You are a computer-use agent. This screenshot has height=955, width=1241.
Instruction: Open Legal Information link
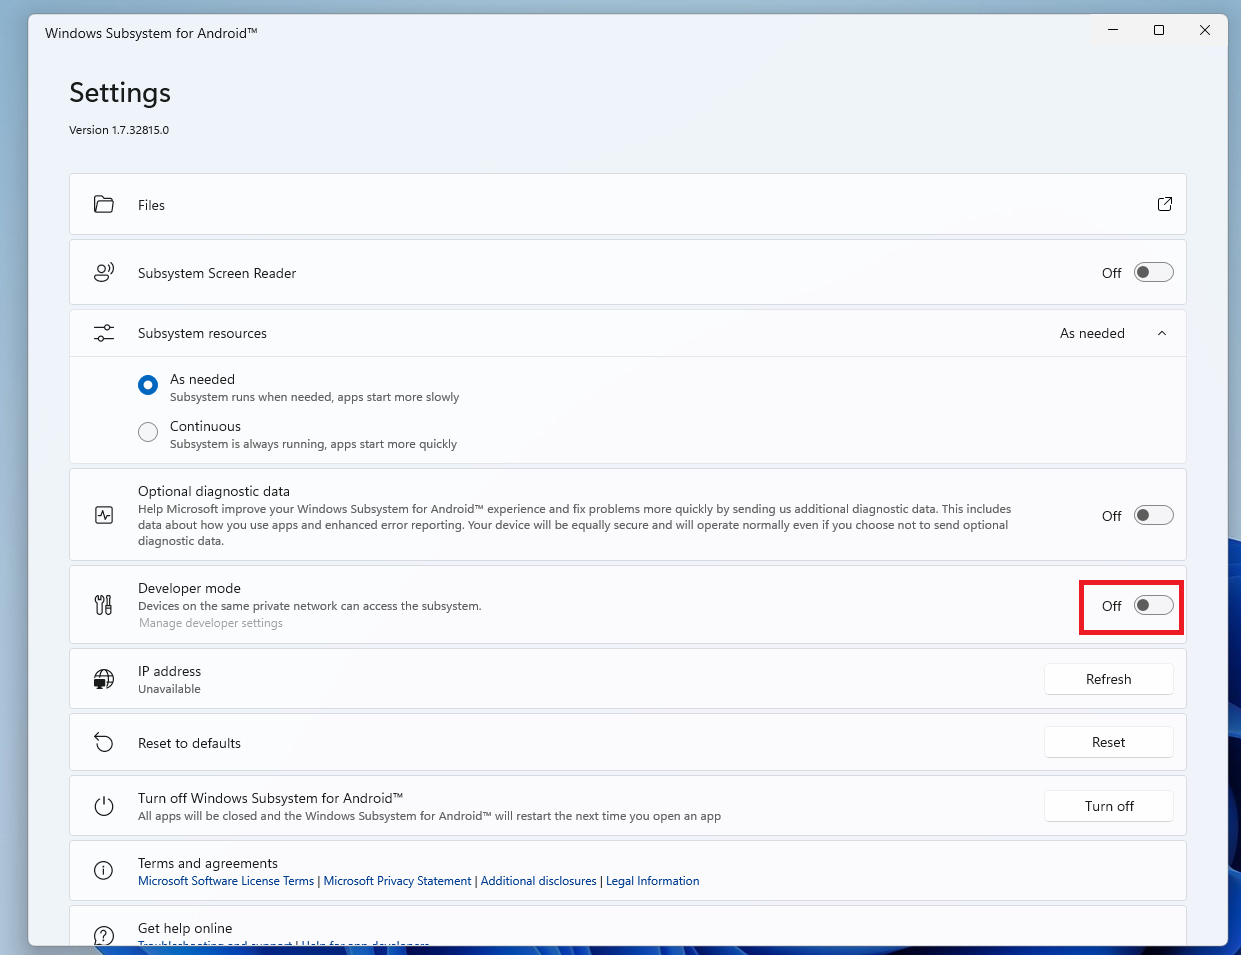coord(653,881)
